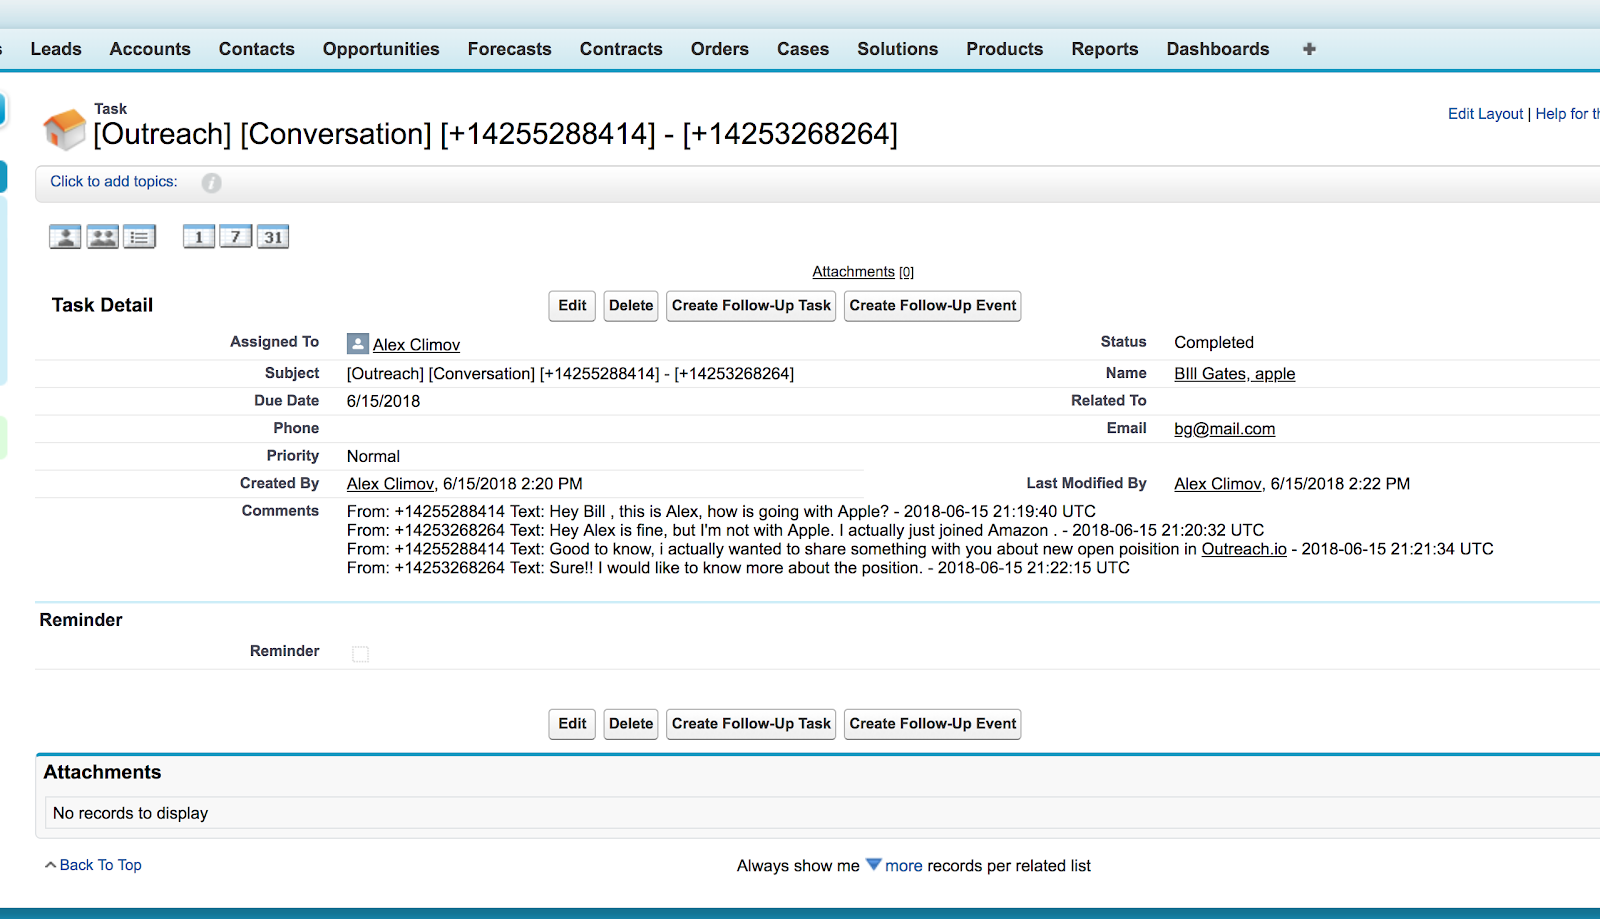The width and height of the screenshot is (1600, 919).
Task: Open Alex Climov in Last Modified By field
Action: click(x=1218, y=484)
